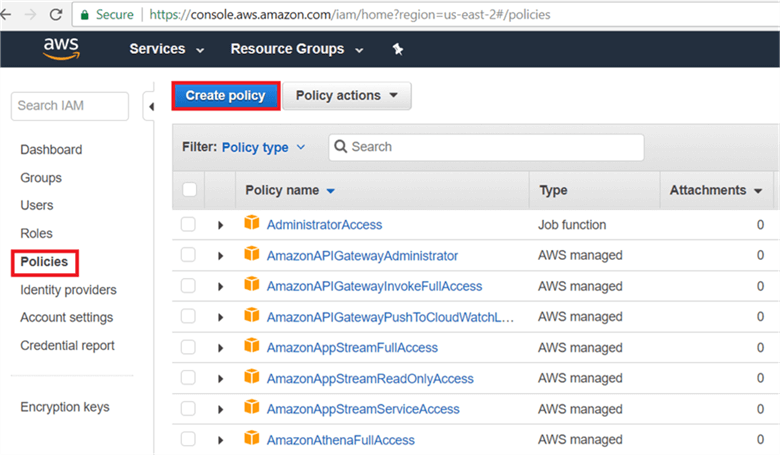The image size is (780, 455).
Task: Open the AmazonAPIGatewayInvokeFullAccess policy link
Action: coord(374,286)
